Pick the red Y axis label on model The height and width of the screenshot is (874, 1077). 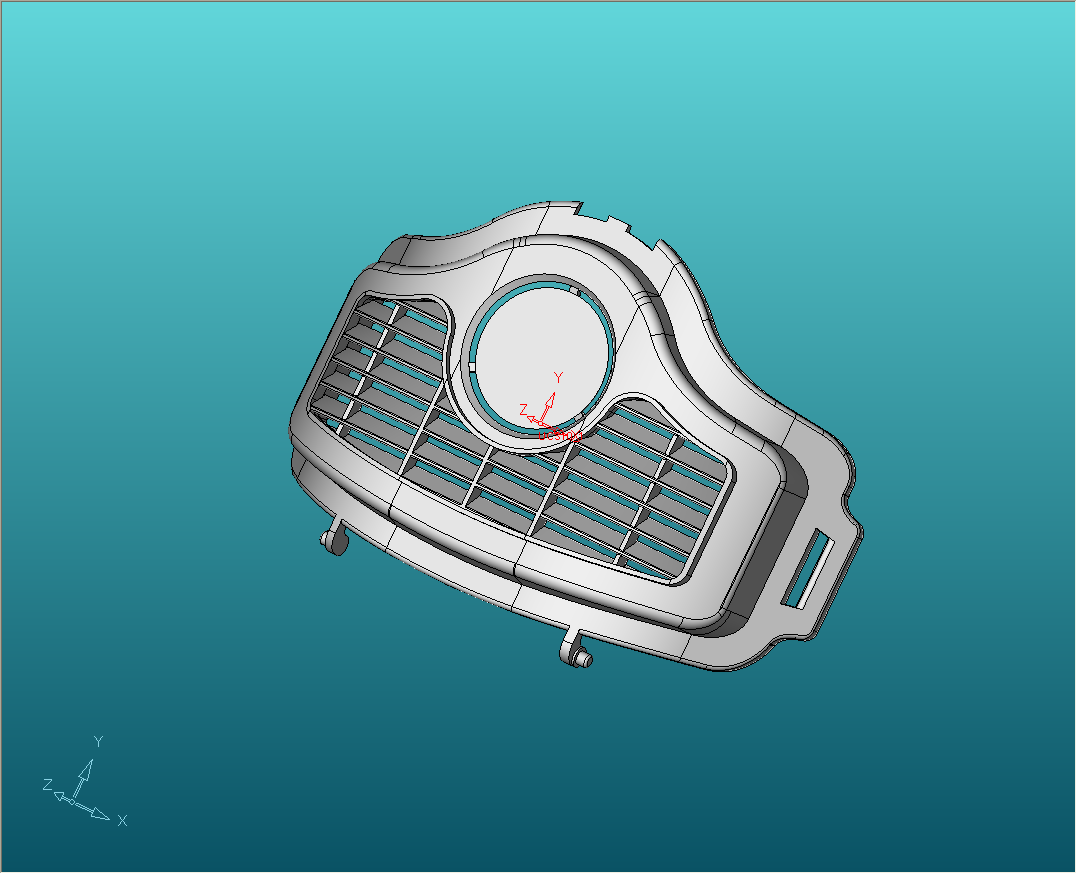point(559,378)
